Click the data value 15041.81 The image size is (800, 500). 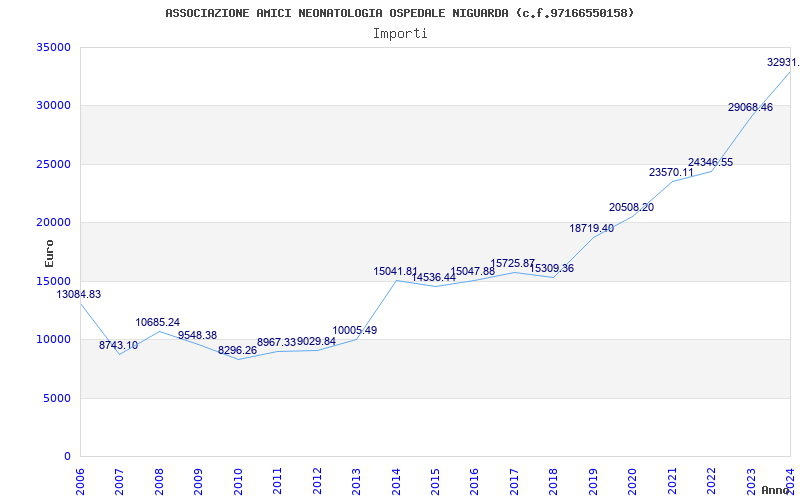(395, 271)
